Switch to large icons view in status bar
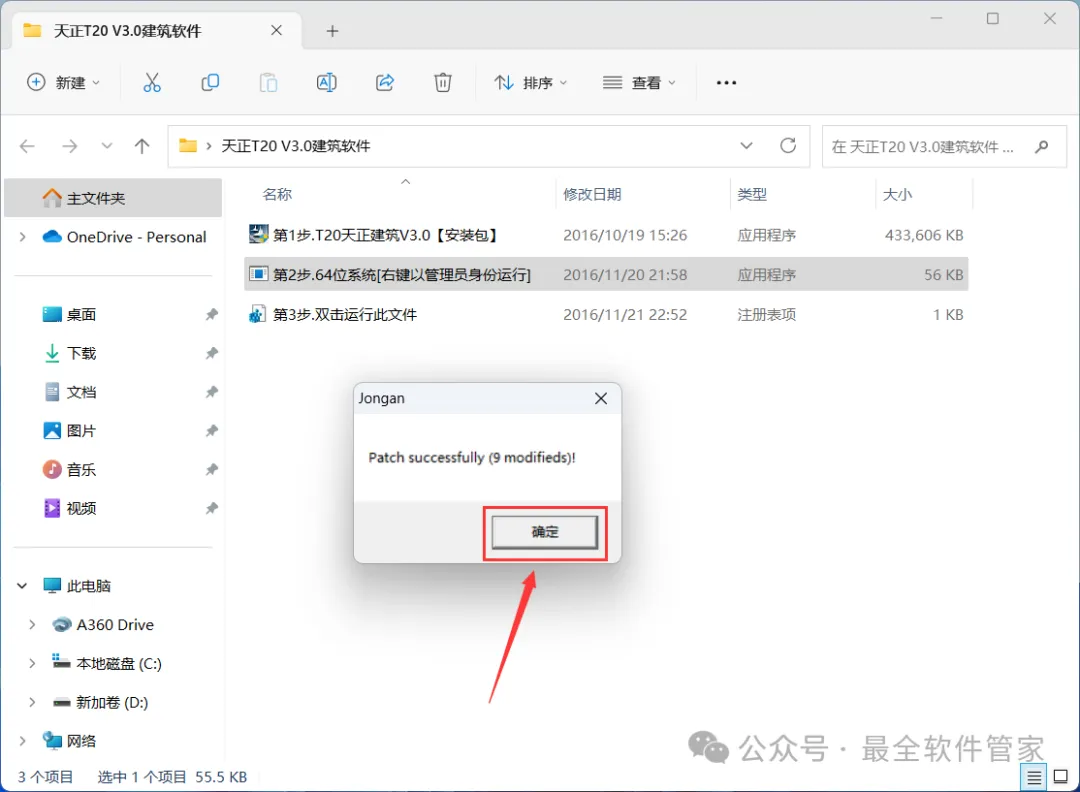The height and width of the screenshot is (792, 1080). (x=1061, y=778)
